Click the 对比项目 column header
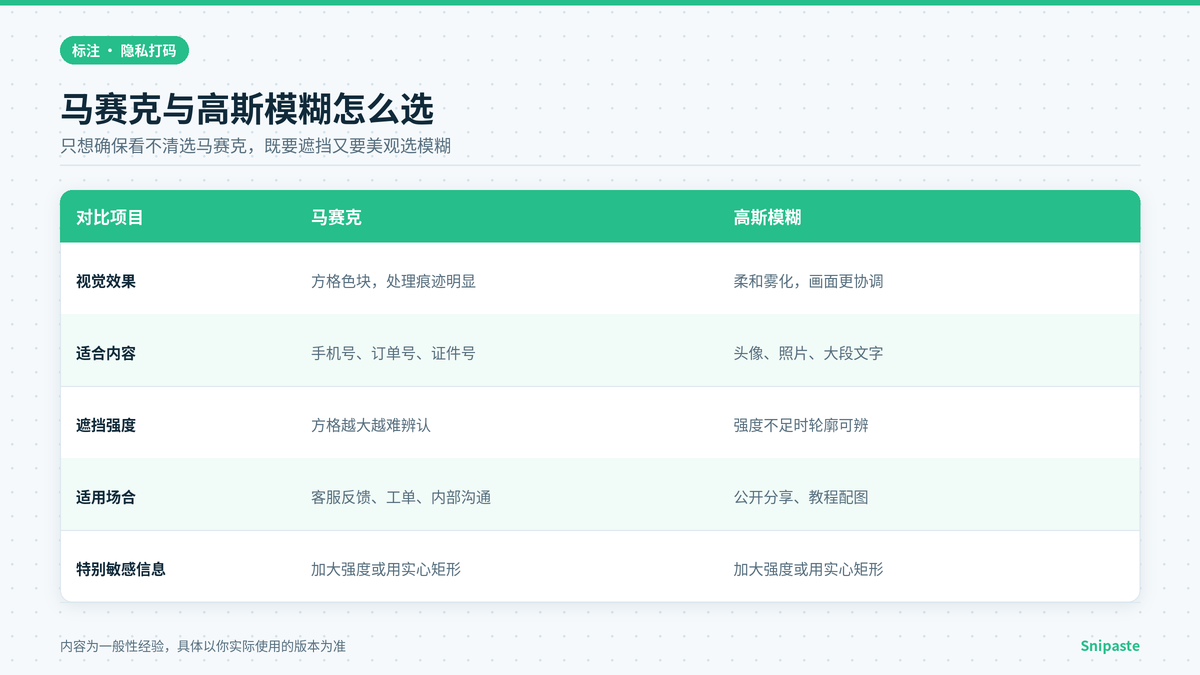This screenshot has height=675, width=1200. click(x=110, y=217)
